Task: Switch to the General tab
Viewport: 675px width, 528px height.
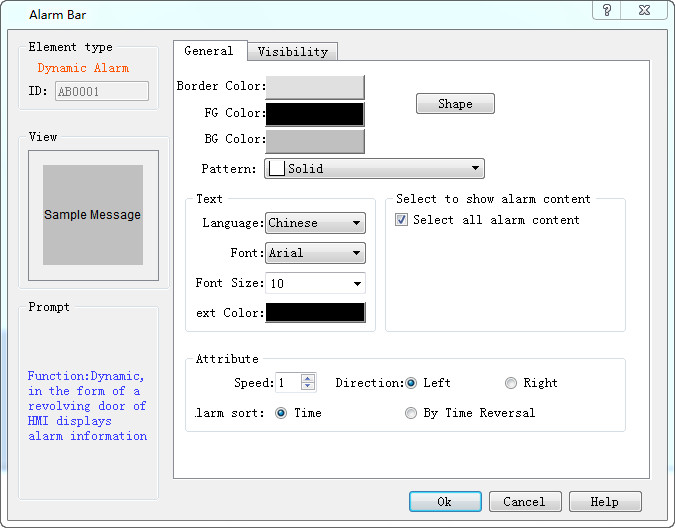Action: (210, 51)
